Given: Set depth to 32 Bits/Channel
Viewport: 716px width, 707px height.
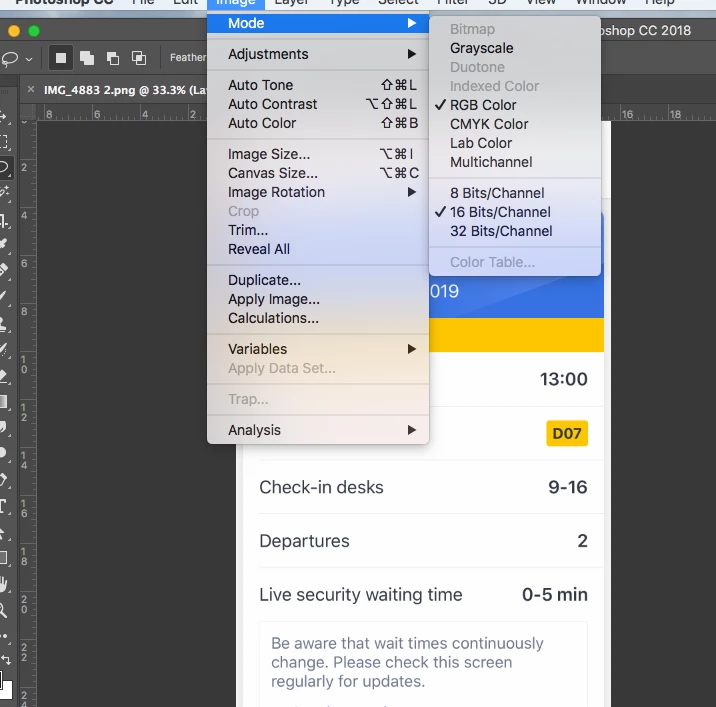Looking at the screenshot, I should 515,231.
